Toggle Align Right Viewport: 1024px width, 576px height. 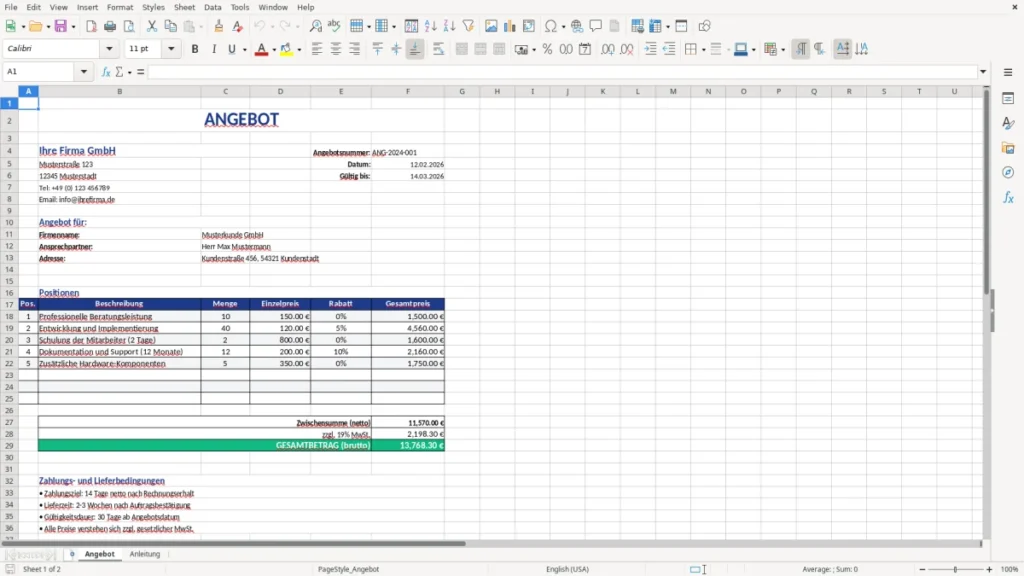click(x=355, y=49)
